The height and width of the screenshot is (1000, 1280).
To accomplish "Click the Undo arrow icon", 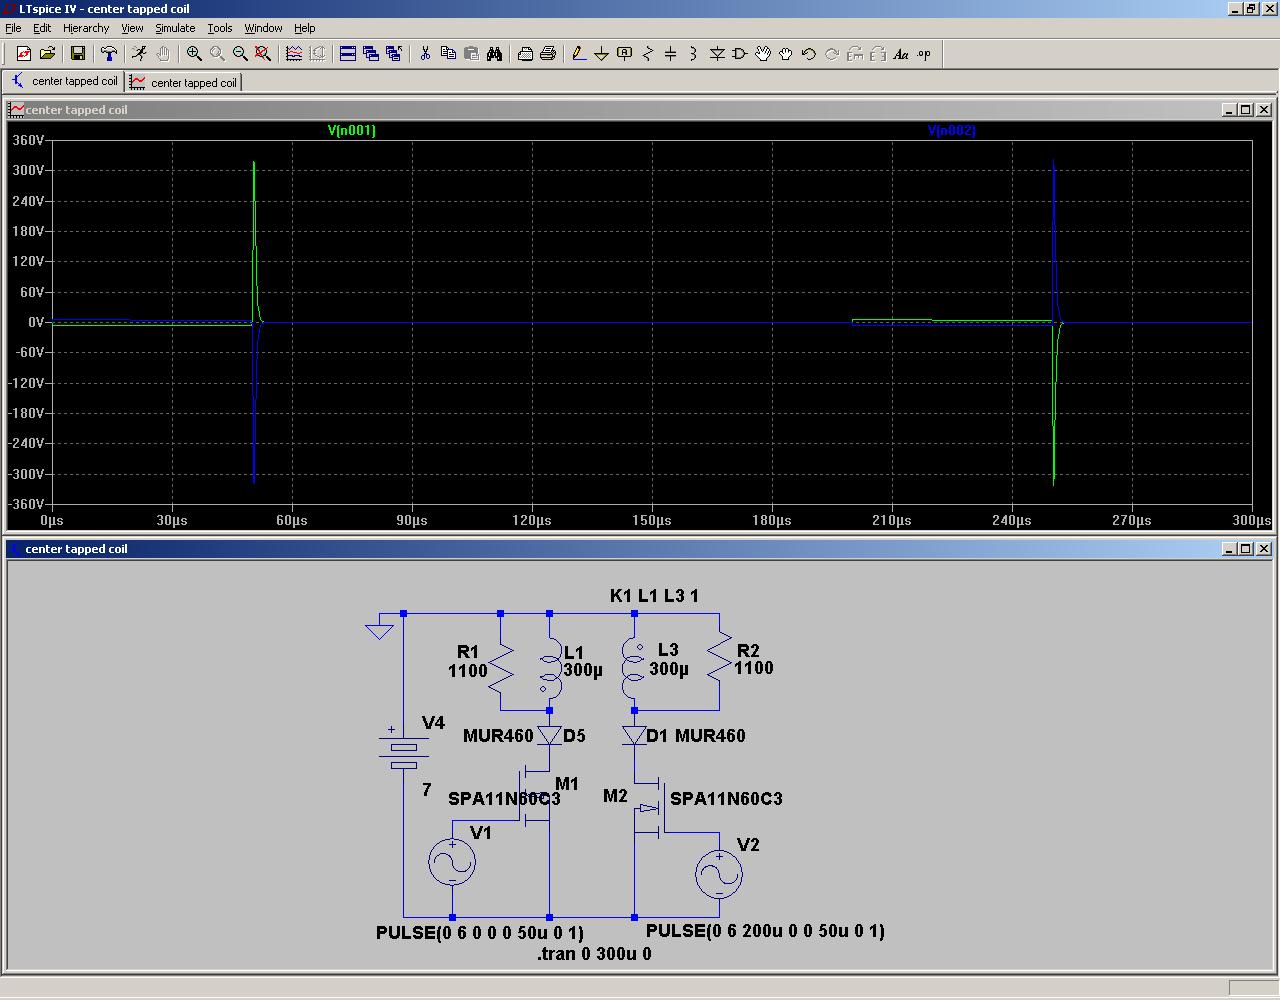I will click(x=808, y=54).
